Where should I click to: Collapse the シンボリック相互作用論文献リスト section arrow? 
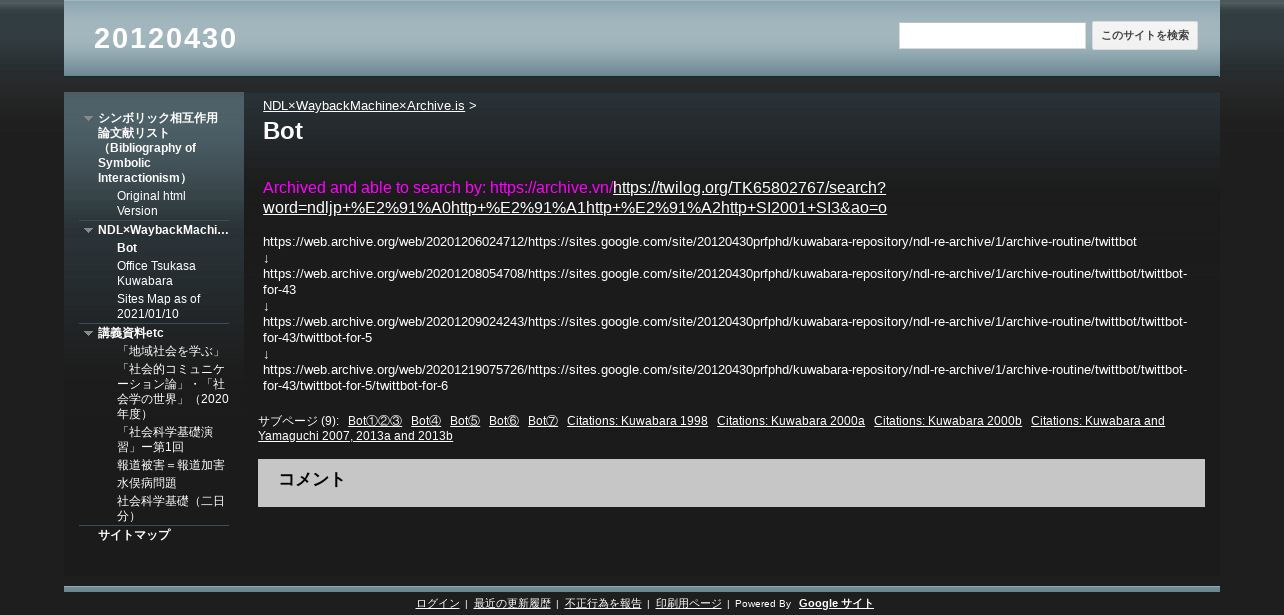pyautogui.click(x=88, y=119)
